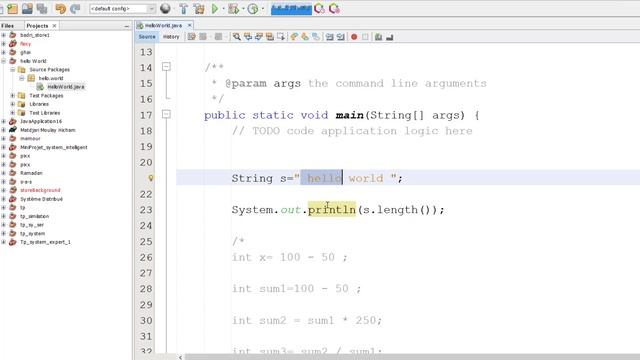Open the Debug Project dropdown arrow
The width and height of the screenshot is (640, 360).
click(x=243, y=9)
